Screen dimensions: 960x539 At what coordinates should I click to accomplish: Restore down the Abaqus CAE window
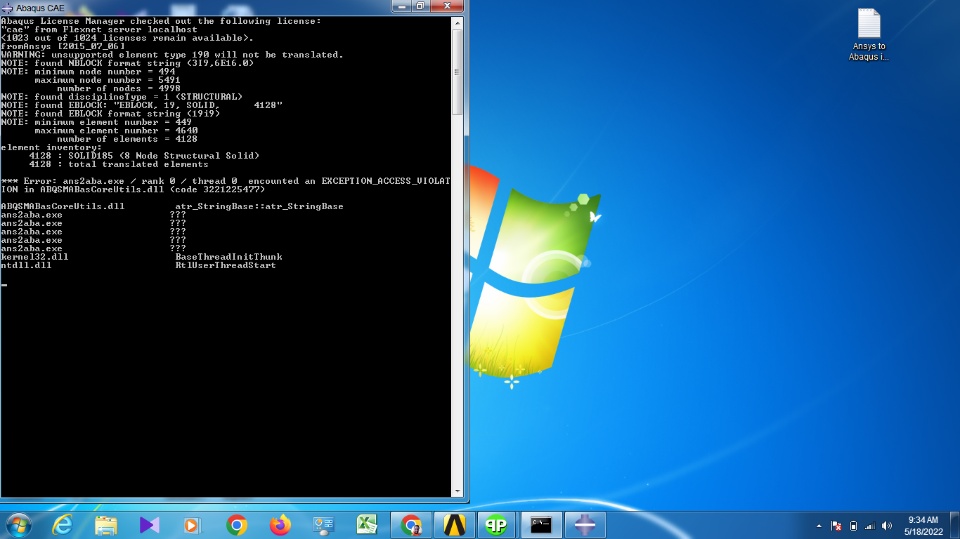pyautogui.click(x=421, y=6)
